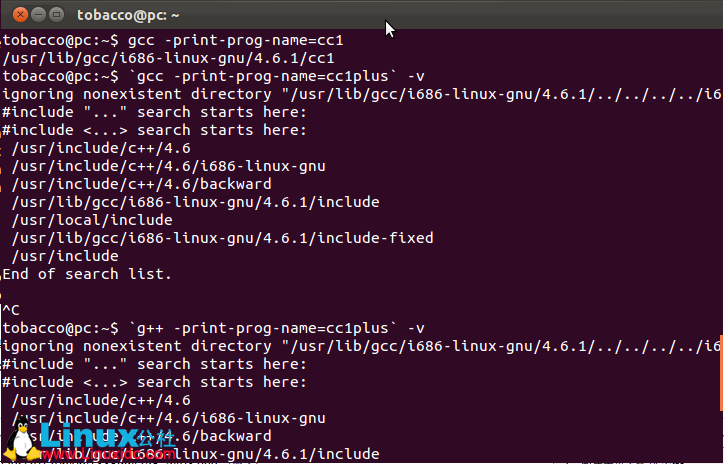Click the Linux penguin logo icon
Screen dimensions: 724x464
(21, 437)
